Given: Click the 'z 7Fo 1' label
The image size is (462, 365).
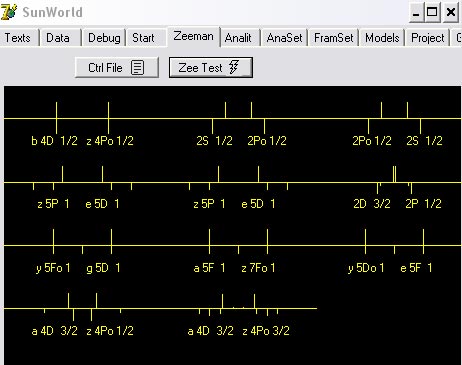Looking at the screenshot, I should [x=258, y=268].
